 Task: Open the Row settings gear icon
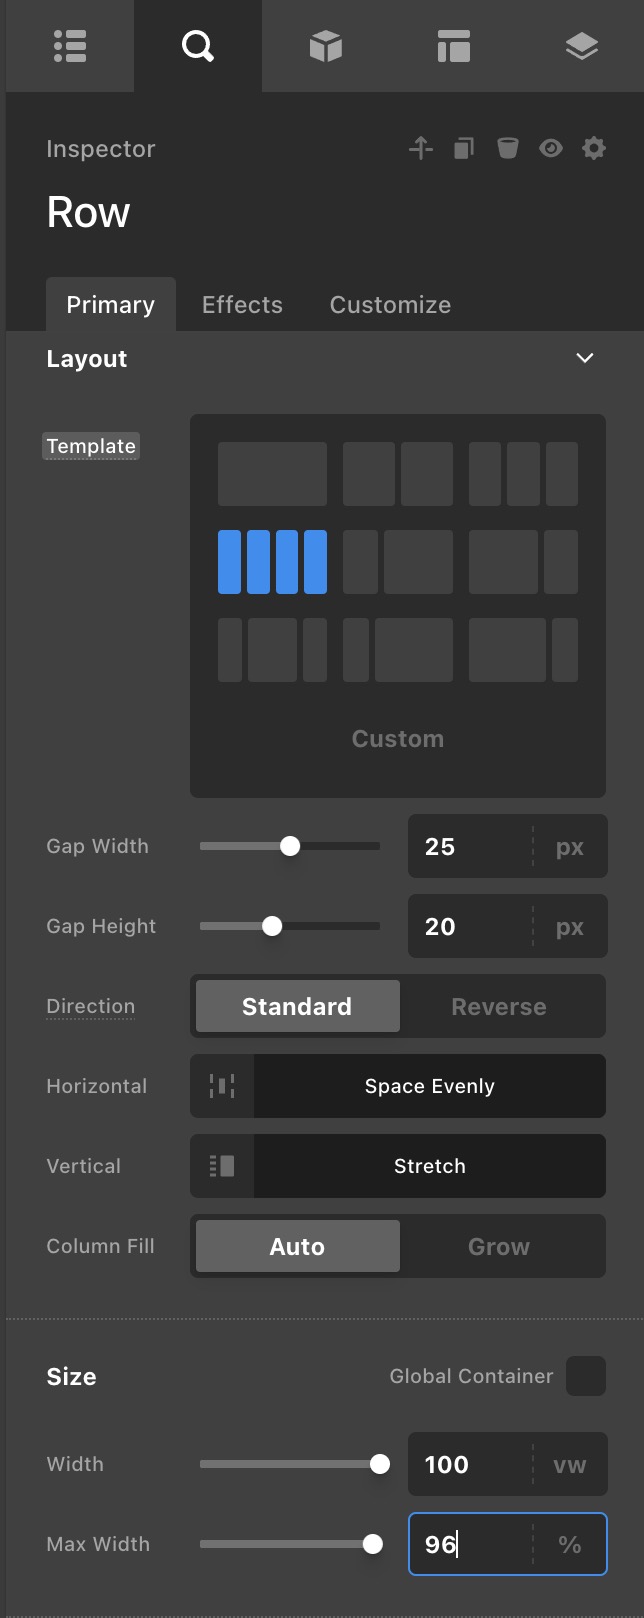[x=594, y=149]
